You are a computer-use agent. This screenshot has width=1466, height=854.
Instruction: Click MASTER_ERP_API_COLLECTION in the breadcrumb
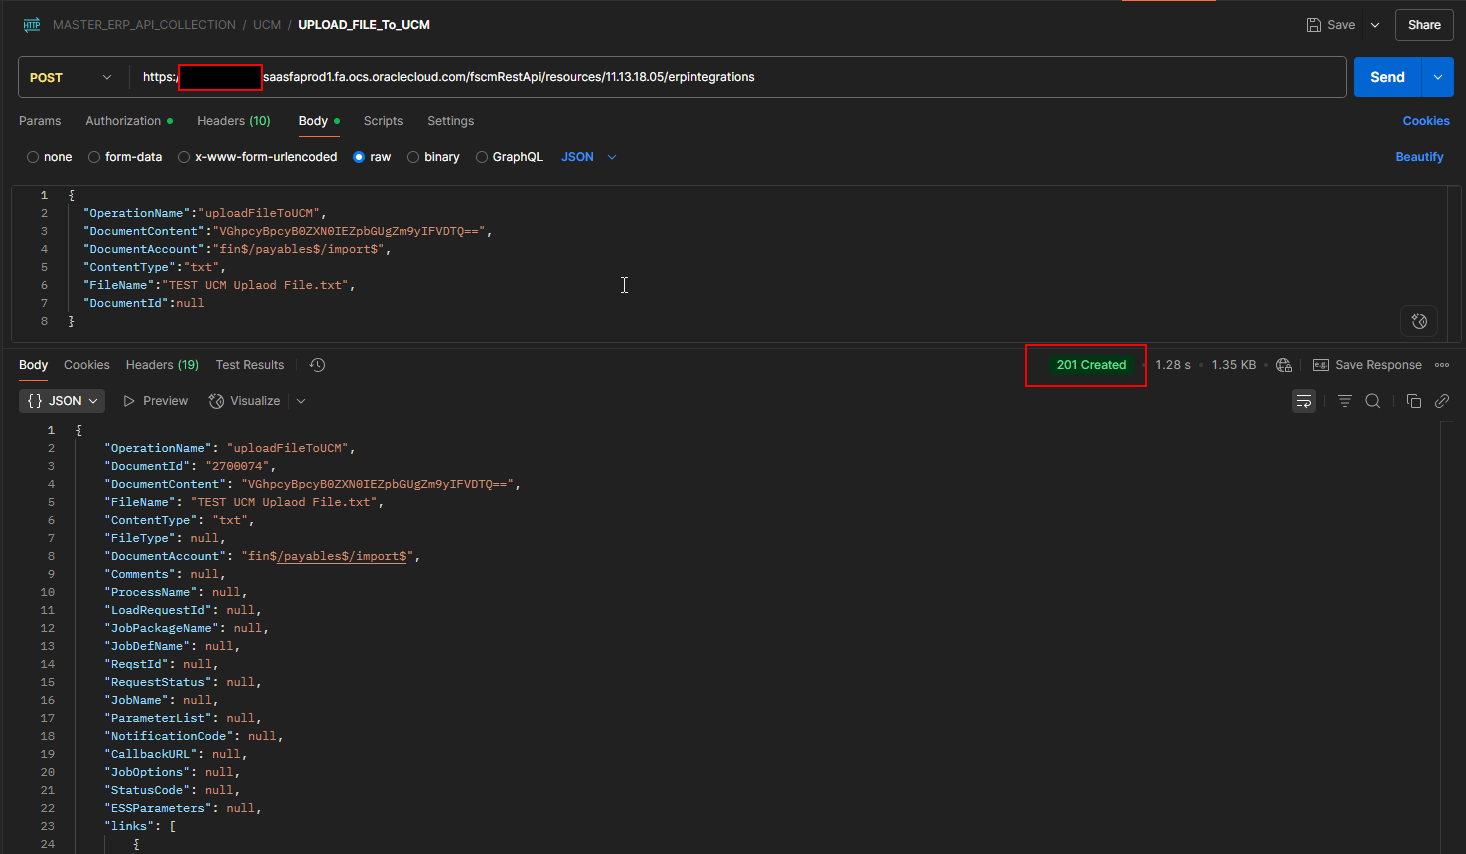pyautogui.click(x=144, y=25)
